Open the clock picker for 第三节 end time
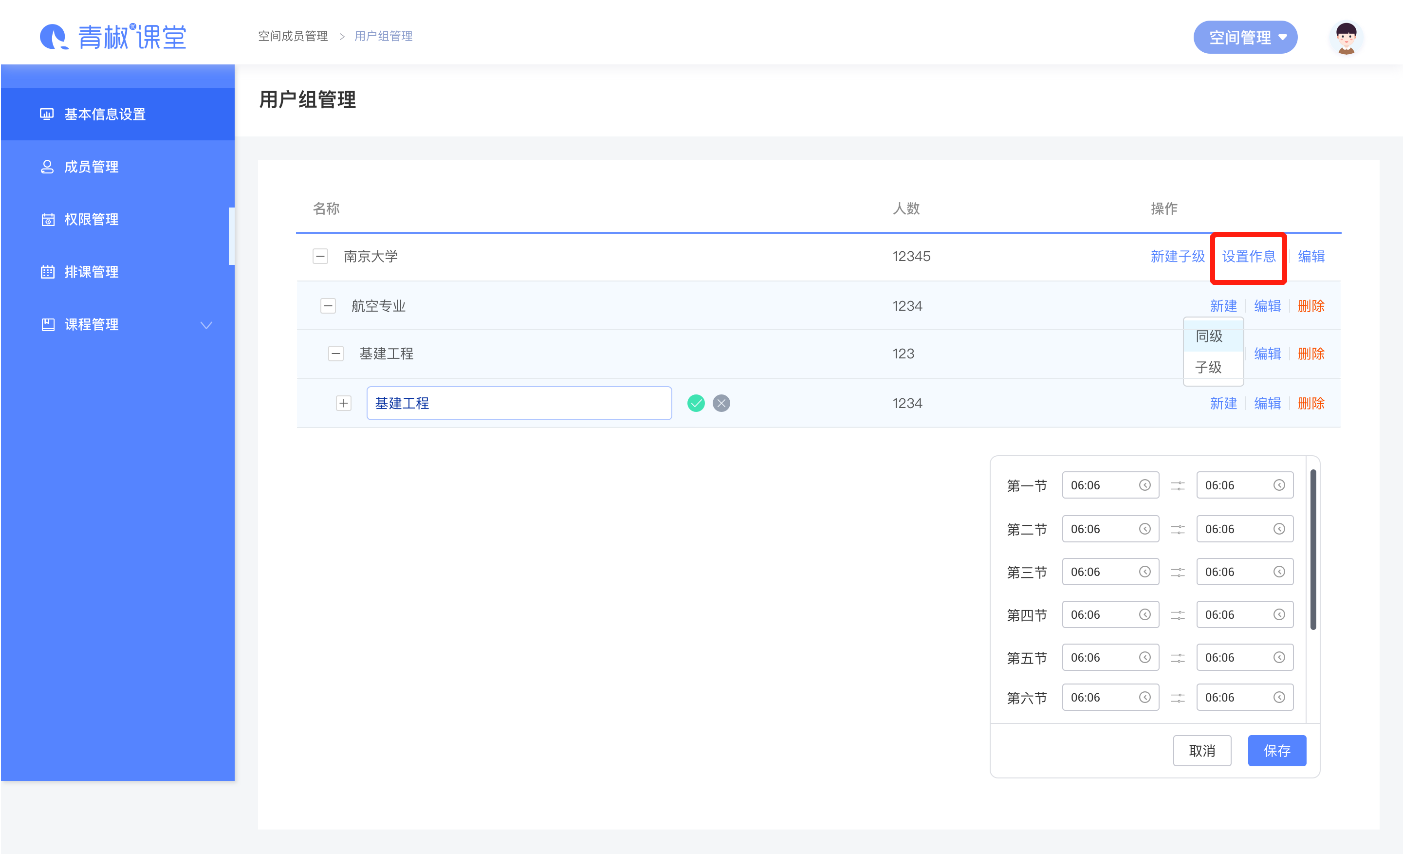Screen dimensions: 1404x857 [x=1279, y=572]
